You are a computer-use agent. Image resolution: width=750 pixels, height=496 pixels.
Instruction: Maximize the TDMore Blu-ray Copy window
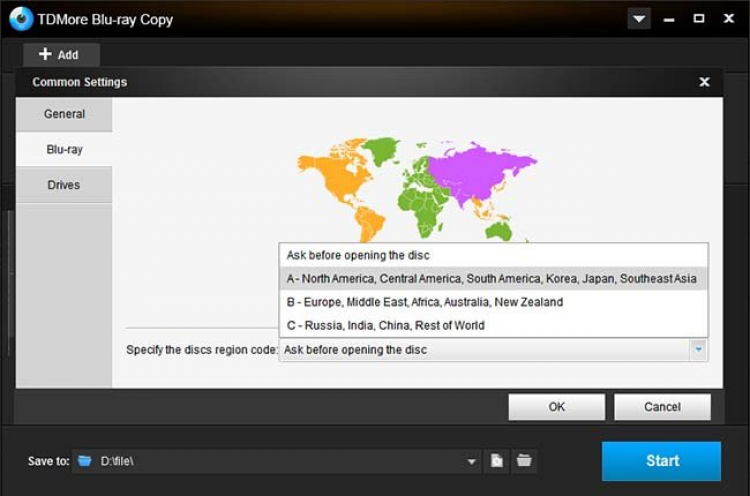699,19
